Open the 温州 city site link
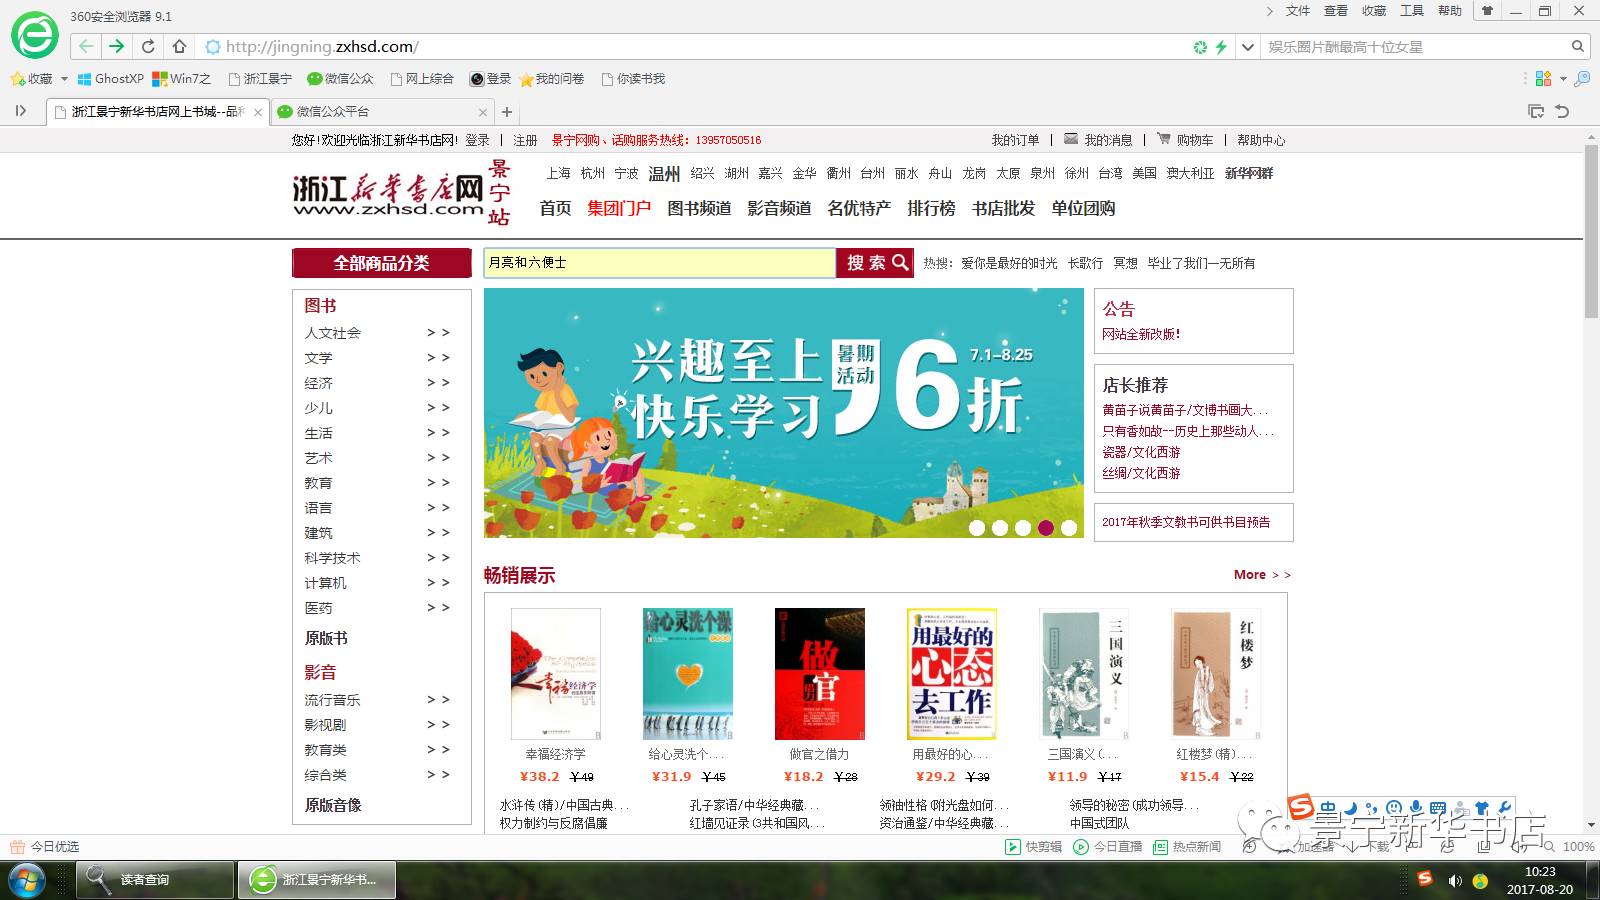Viewport: 1600px width, 900px height. pos(664,174)
